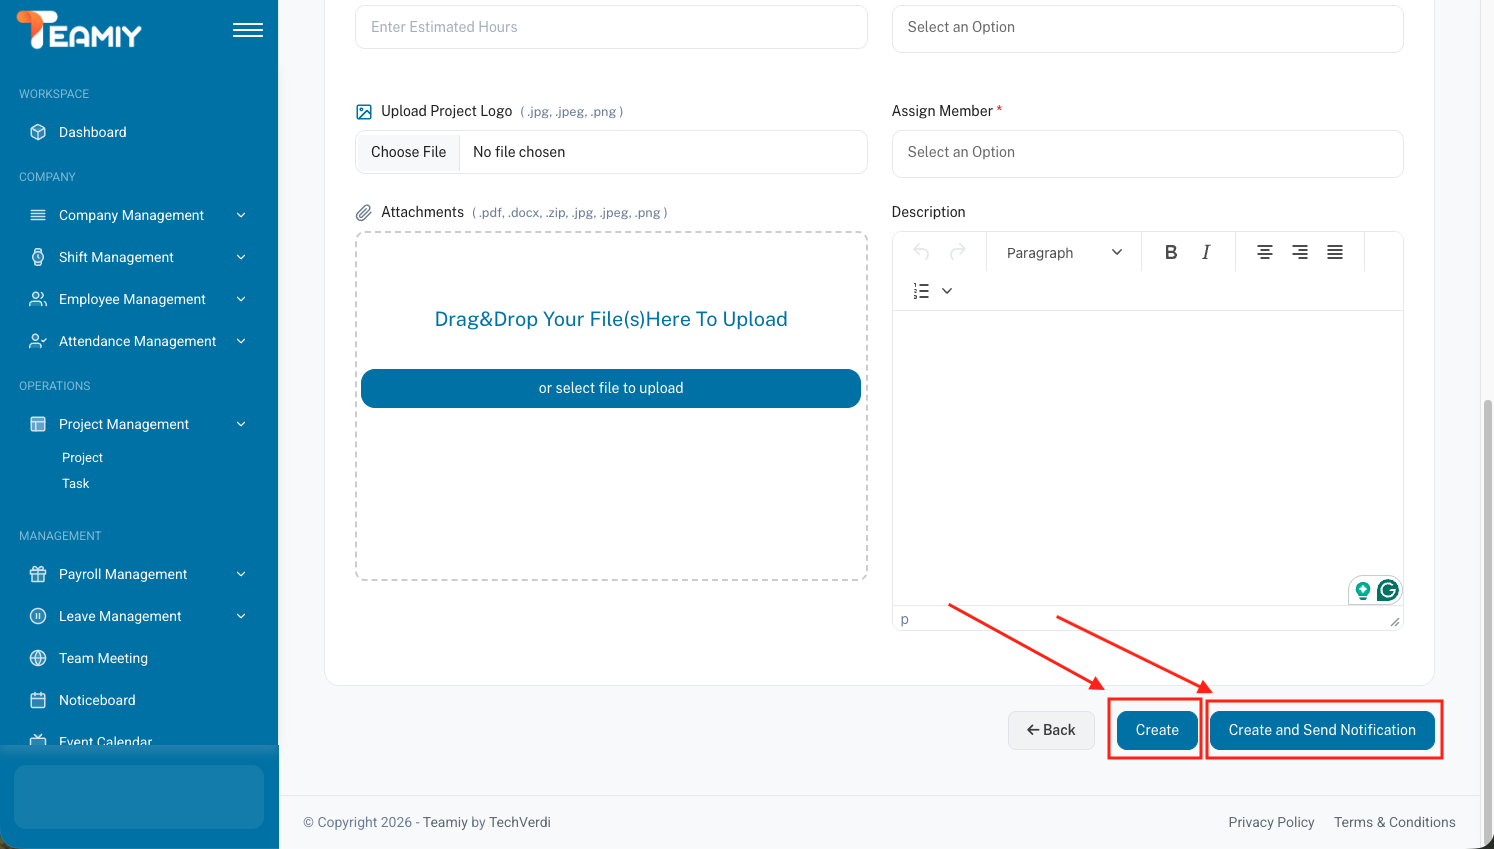Screen dimensions: 1494x849
Task: Center align text in Description editor
Action: [1264, 253]
